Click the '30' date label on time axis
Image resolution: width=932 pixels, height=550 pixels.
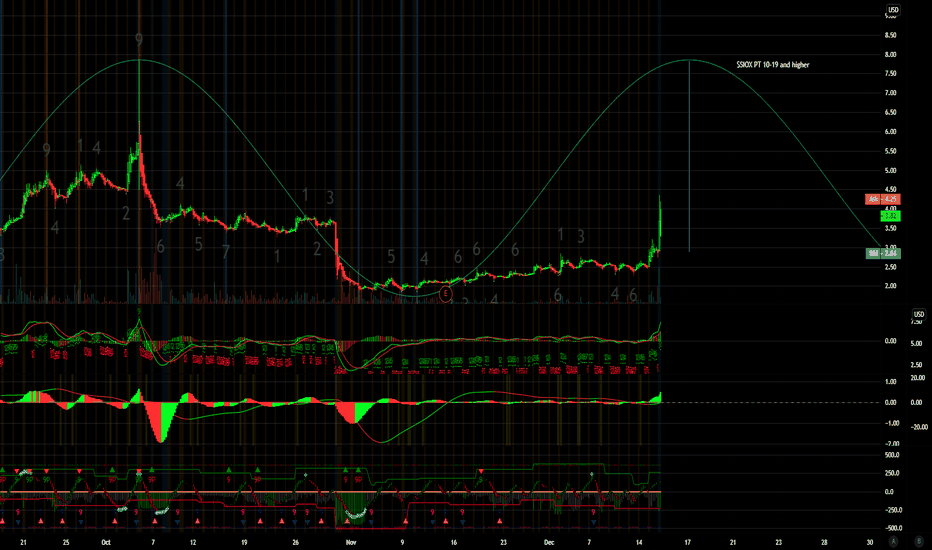click(x=870, y=542)
